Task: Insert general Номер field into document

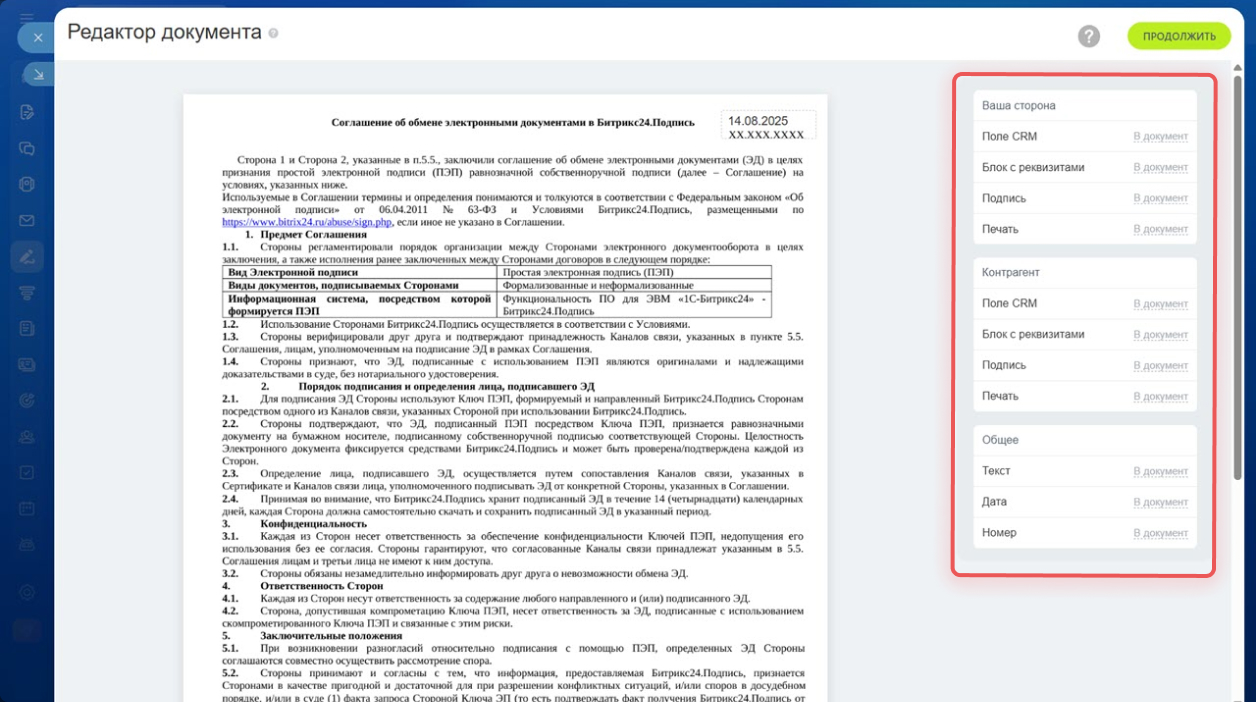Action: (1160, 534)
